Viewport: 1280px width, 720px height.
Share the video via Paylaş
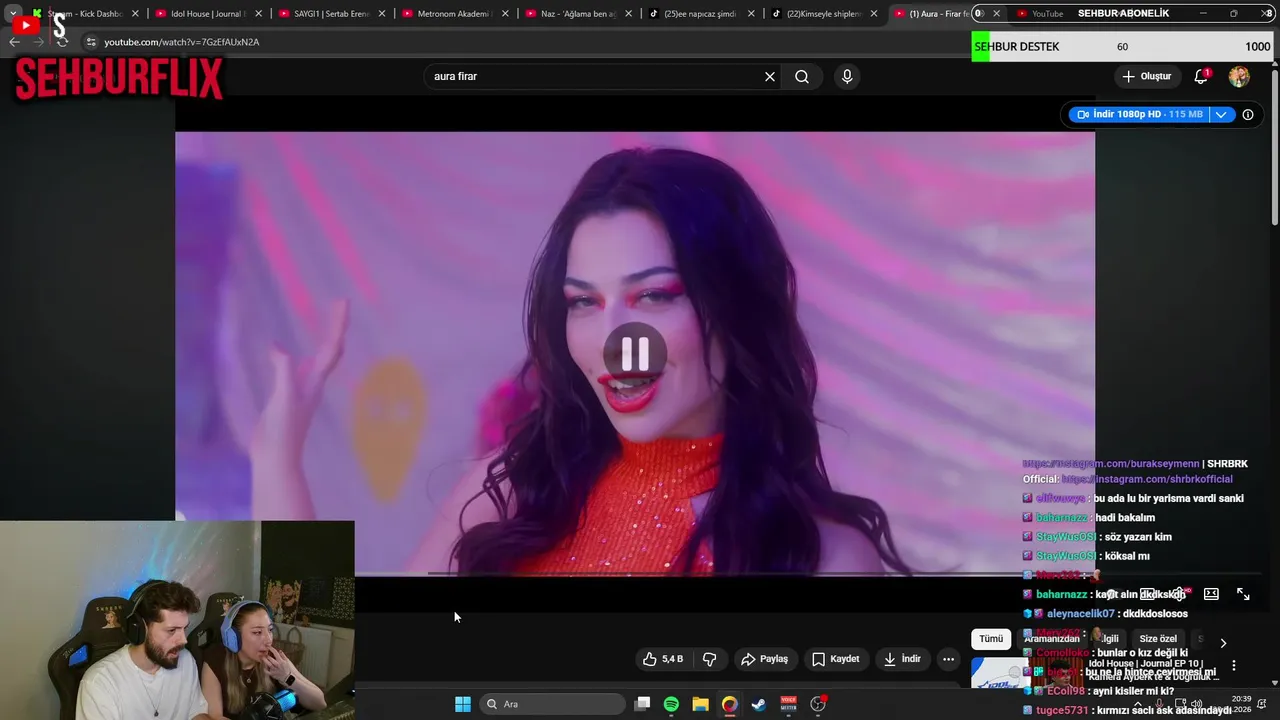click(764, 659)
